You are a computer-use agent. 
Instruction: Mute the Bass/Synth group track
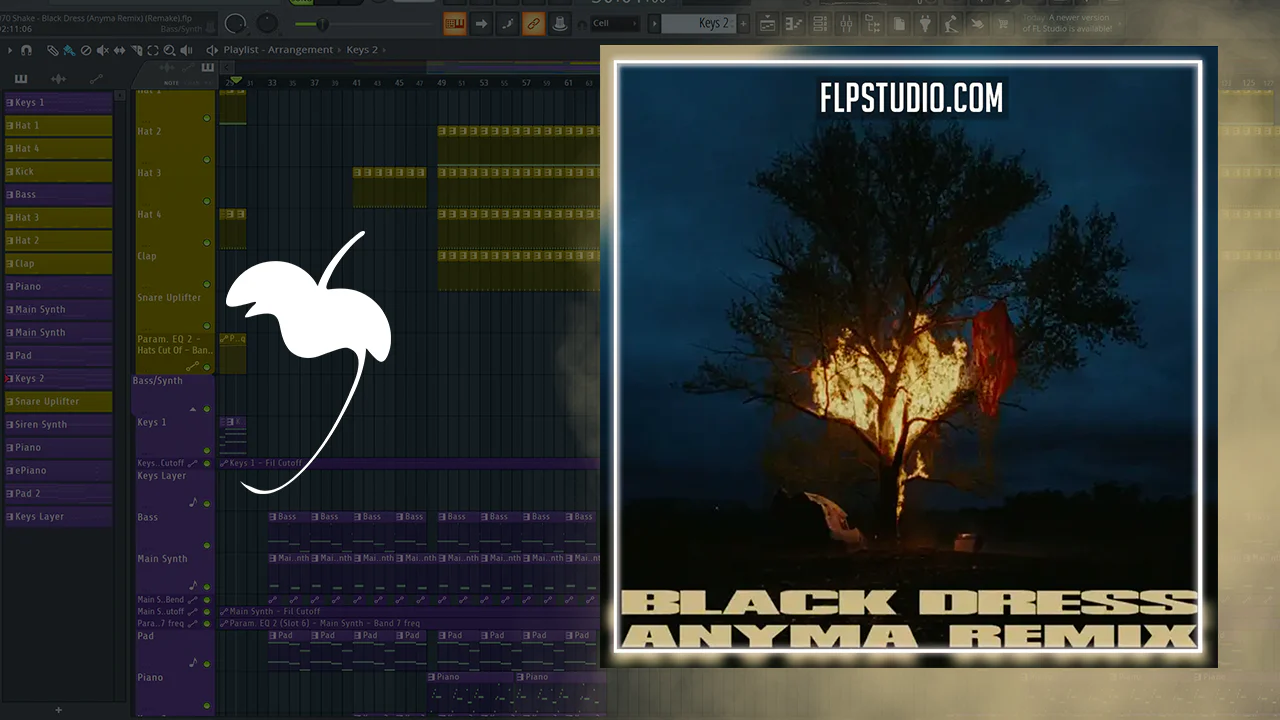(207, 409)
